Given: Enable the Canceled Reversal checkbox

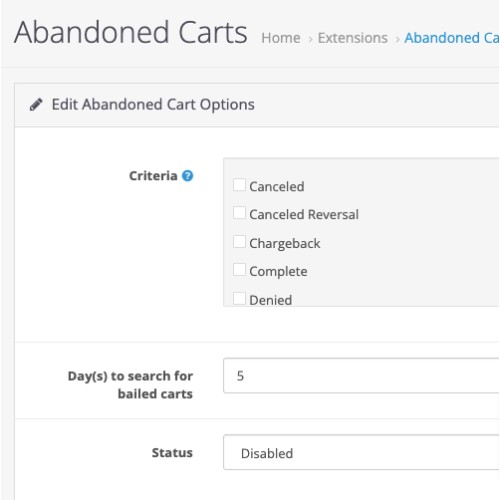Looking at the screenshot, I should [x=239, y=213].
